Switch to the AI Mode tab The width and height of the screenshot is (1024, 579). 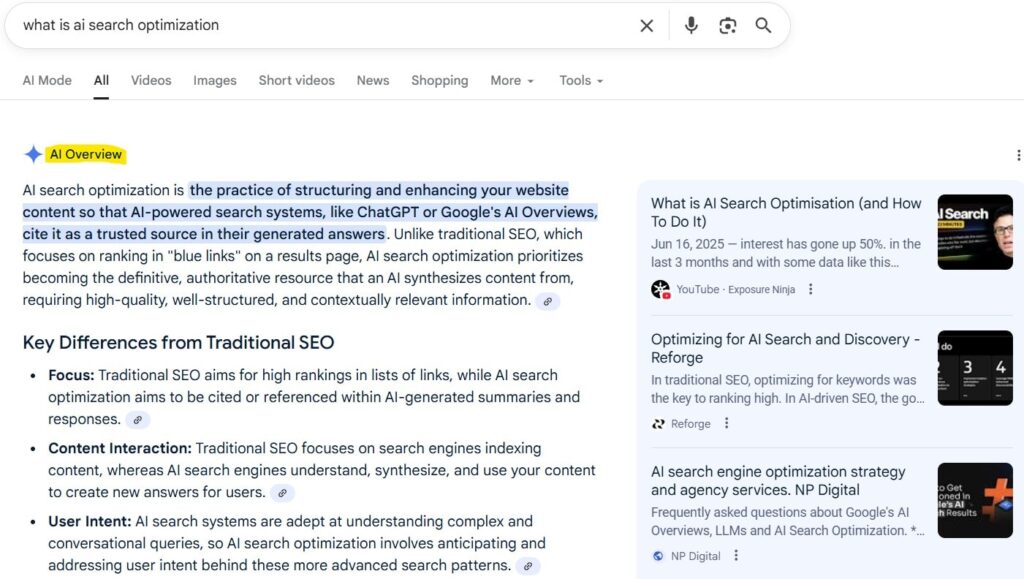(x=47, y=81)
